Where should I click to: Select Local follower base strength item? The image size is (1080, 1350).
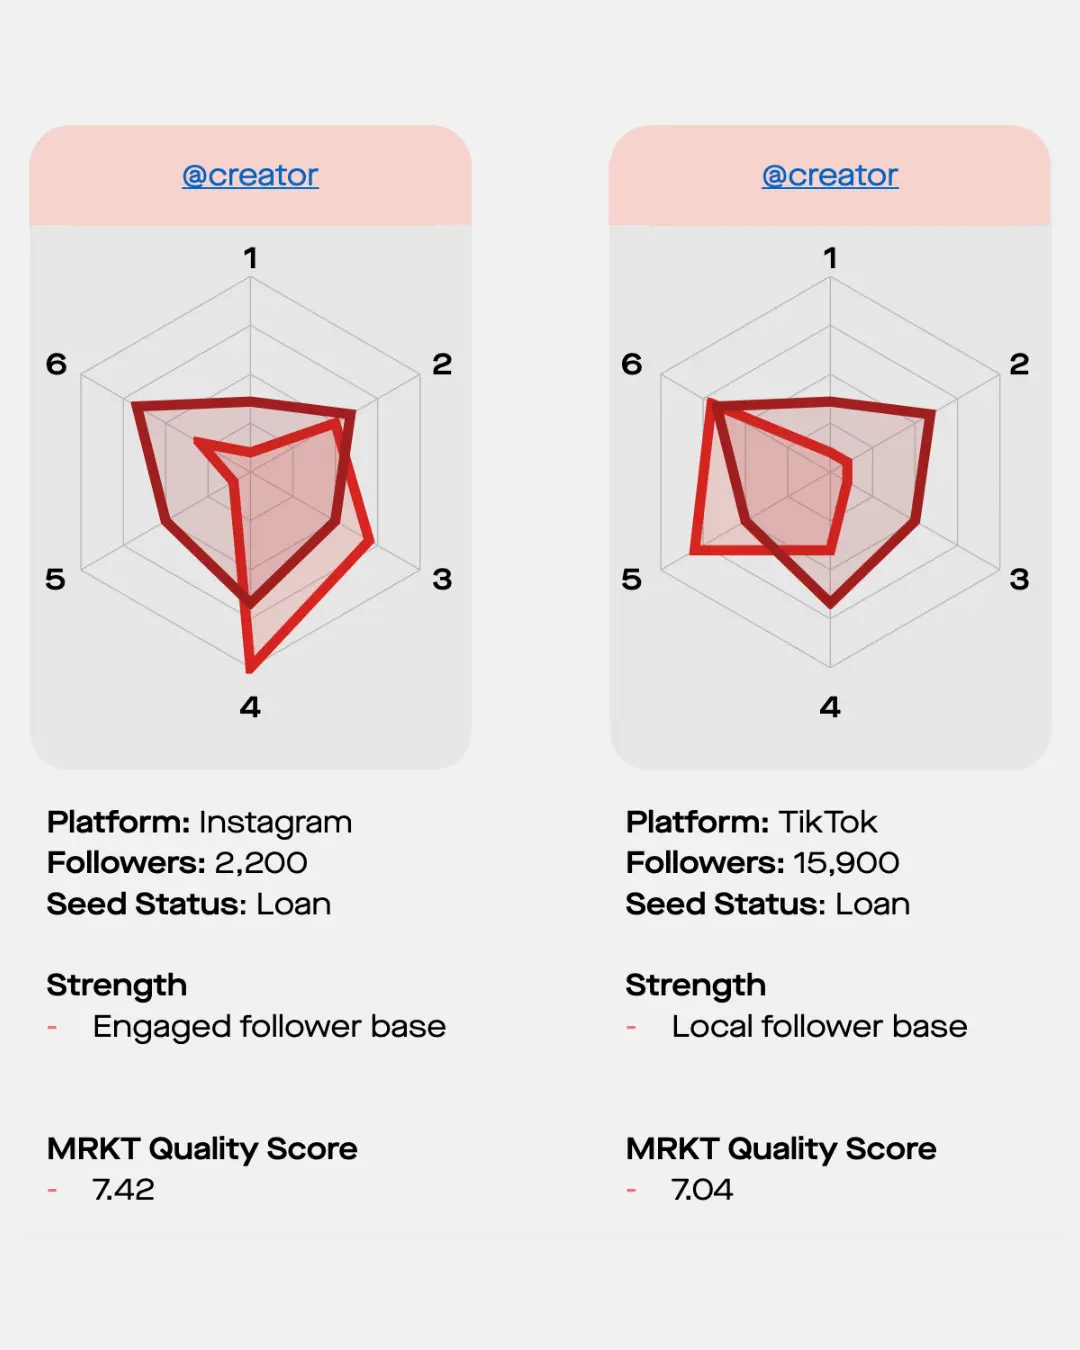tap(819, 1027)
